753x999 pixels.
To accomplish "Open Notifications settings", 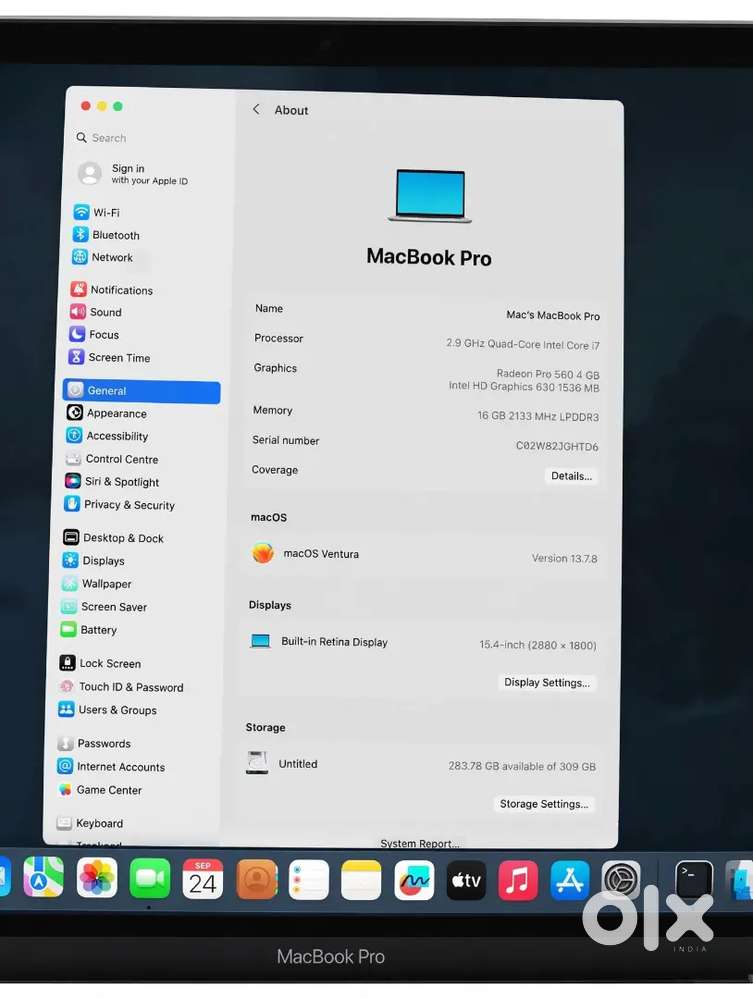I will [112, 290].
